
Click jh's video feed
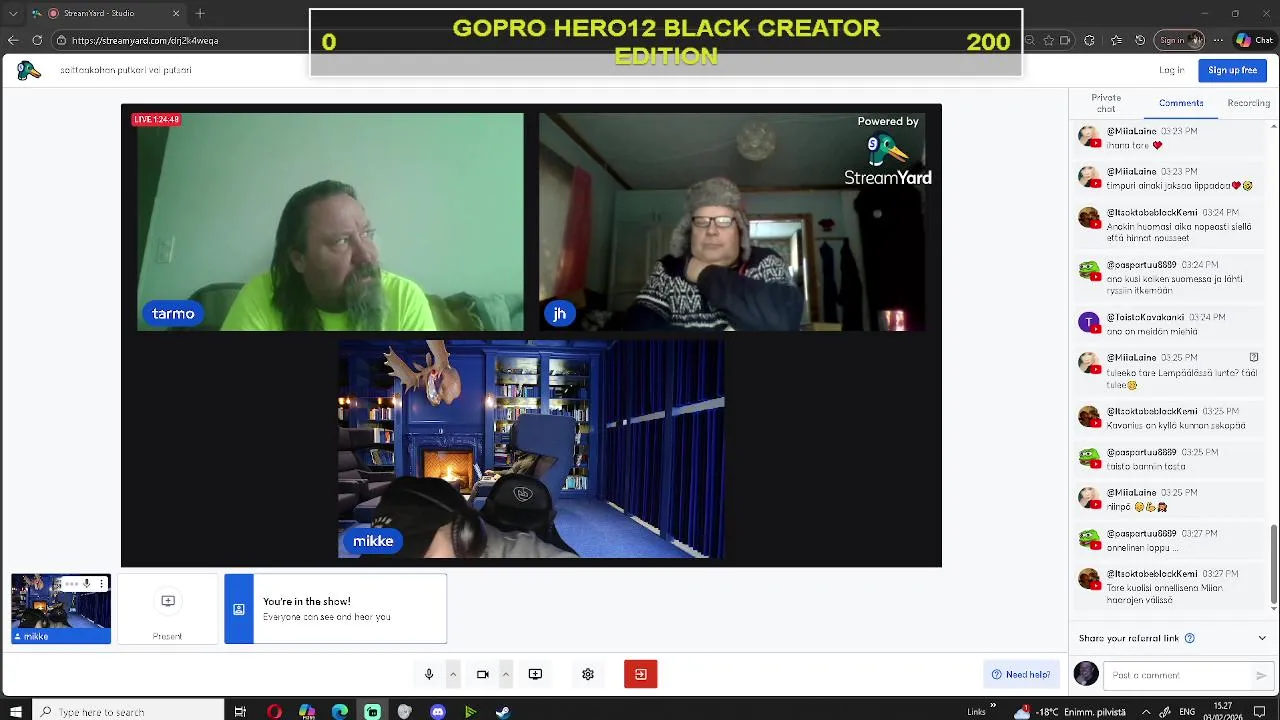(x=732, y=221)
